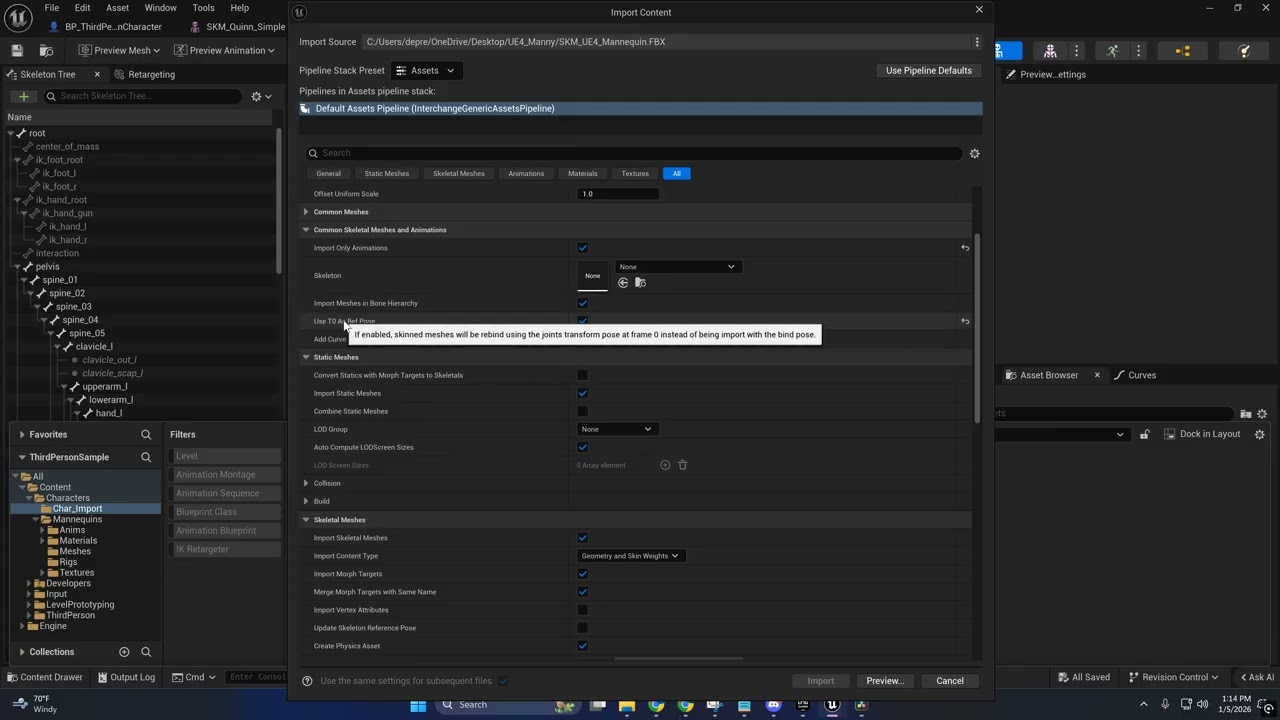This screenshot has width=1280, height=720.
Task: Click the Use Pipeline Defaults button
Action: pyautogui.click(x=929, y=70)
